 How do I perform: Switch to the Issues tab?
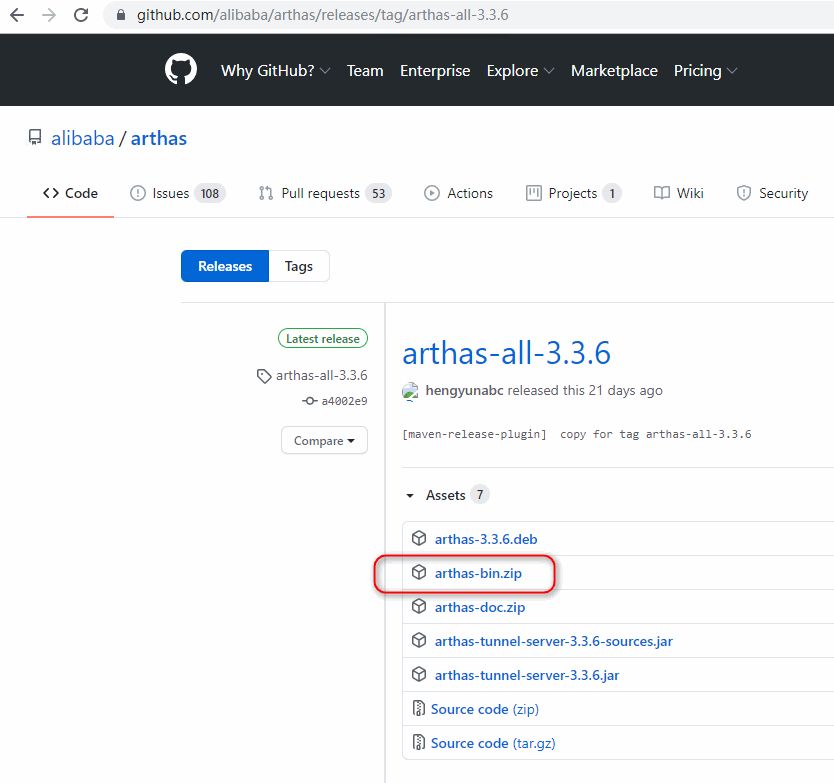[x=178, y=193]
